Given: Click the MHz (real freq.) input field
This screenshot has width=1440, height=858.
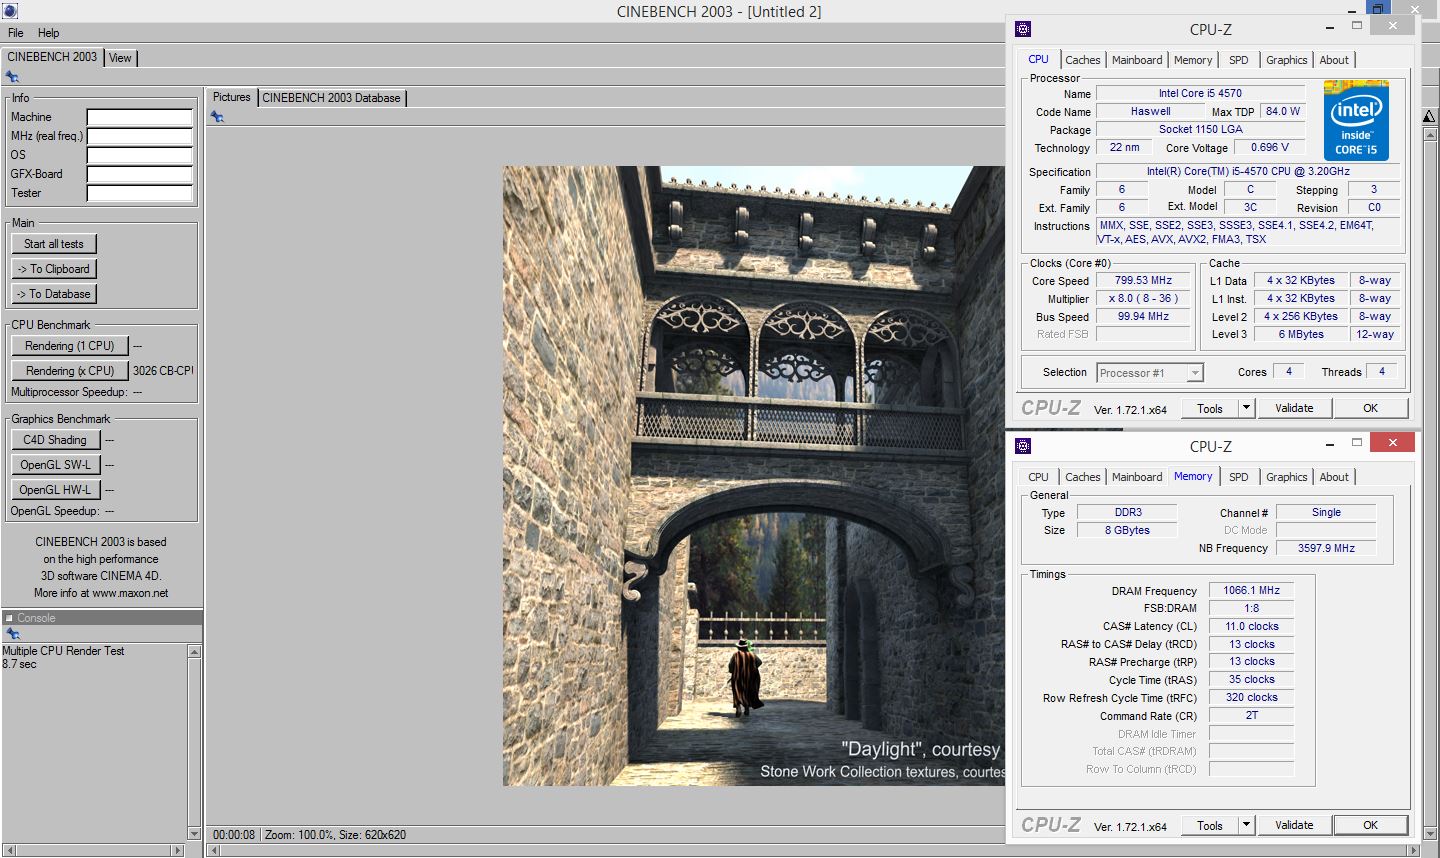Looking at the screenshot, I should point(139,136).
